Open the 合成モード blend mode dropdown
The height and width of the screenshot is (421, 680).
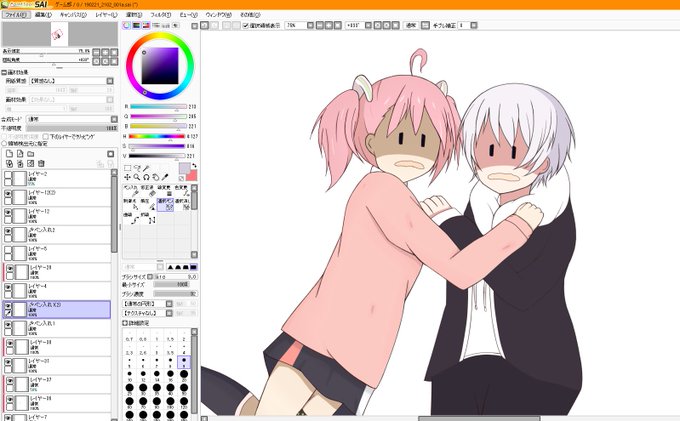[x=114, y=119]
